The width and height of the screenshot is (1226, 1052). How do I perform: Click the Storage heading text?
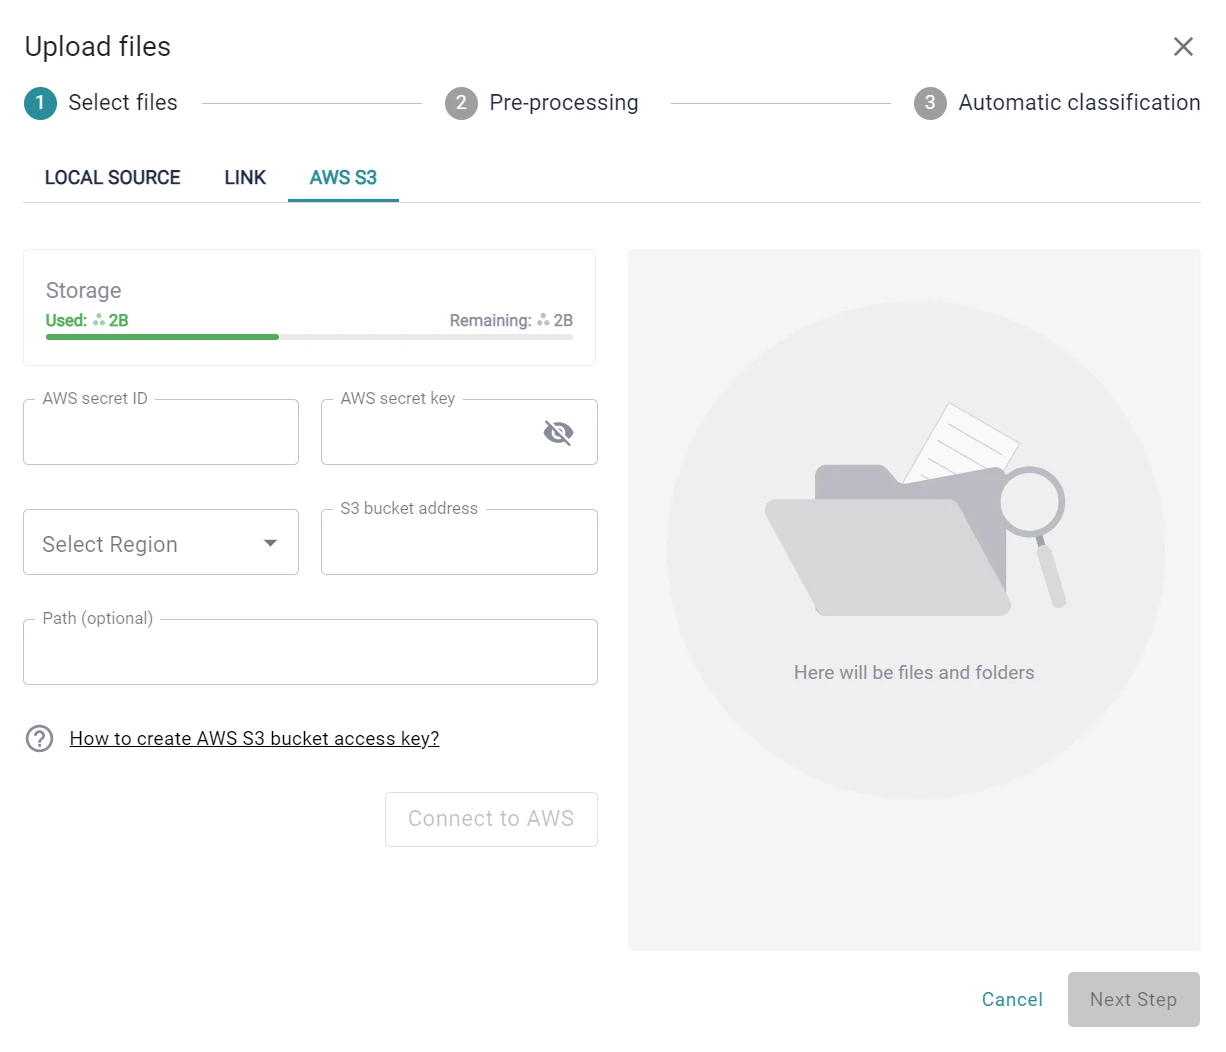(84, 291)
